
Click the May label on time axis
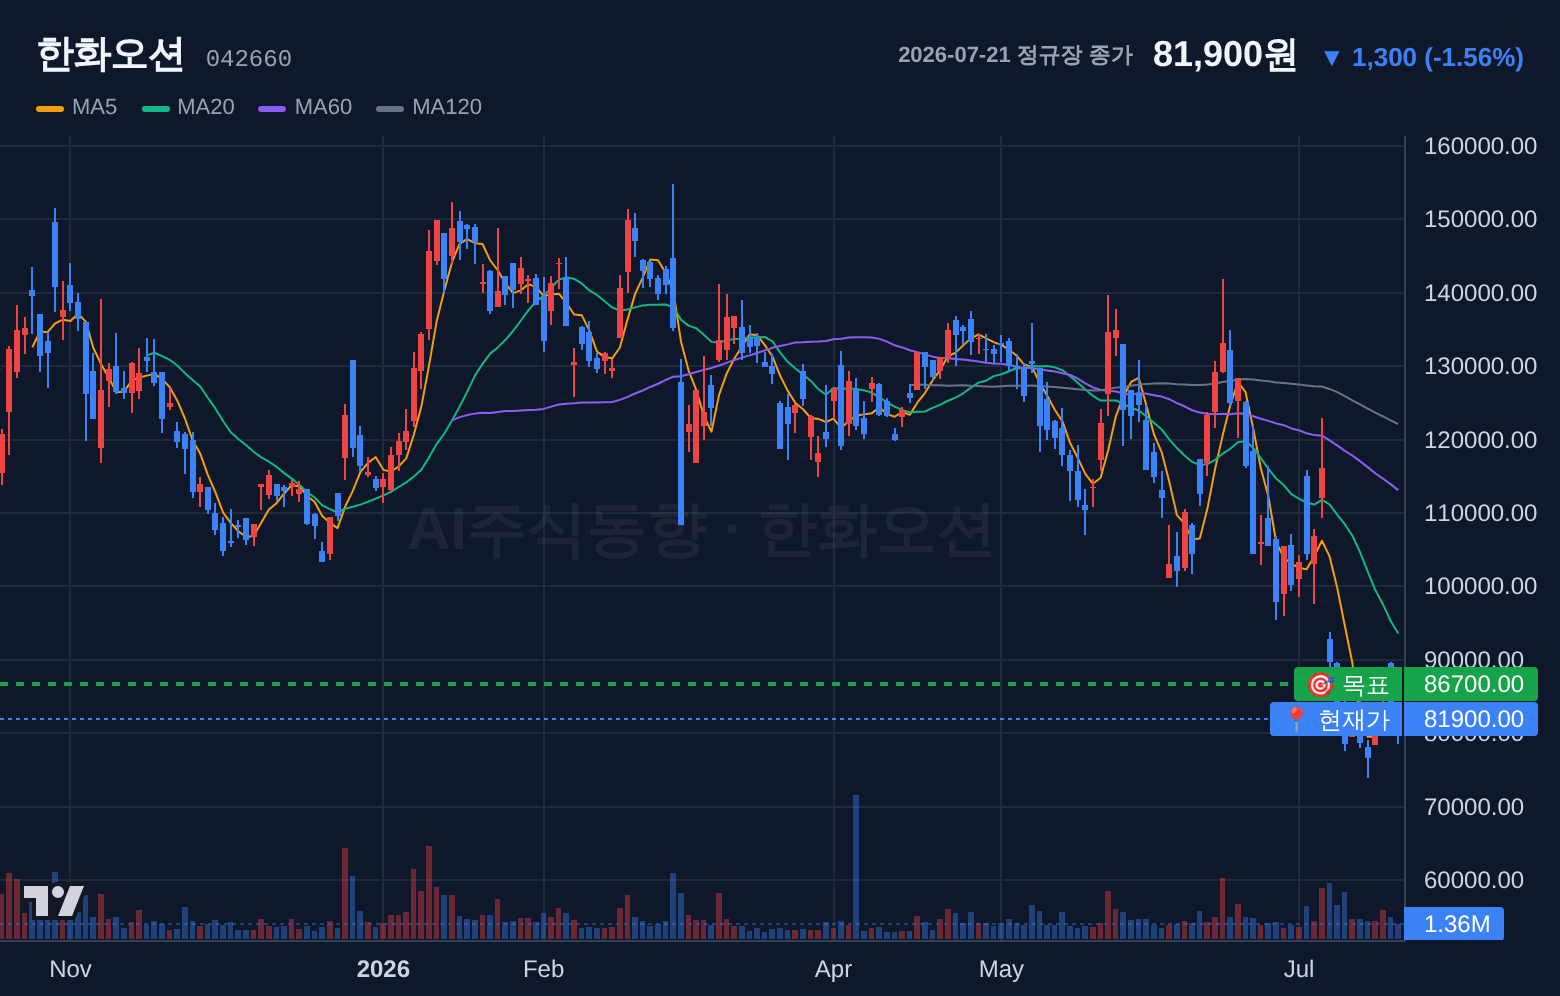click(1001, 969)
